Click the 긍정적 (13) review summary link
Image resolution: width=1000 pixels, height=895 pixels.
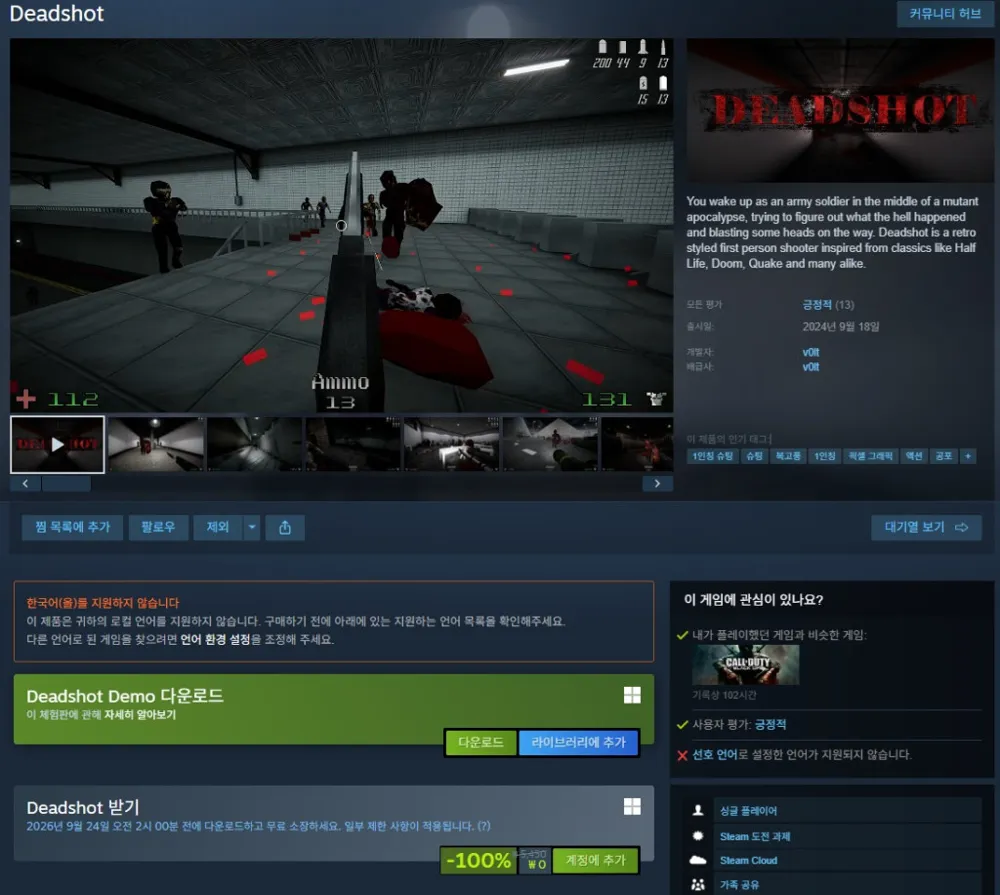pyautogui.click(x=828, y=305)
